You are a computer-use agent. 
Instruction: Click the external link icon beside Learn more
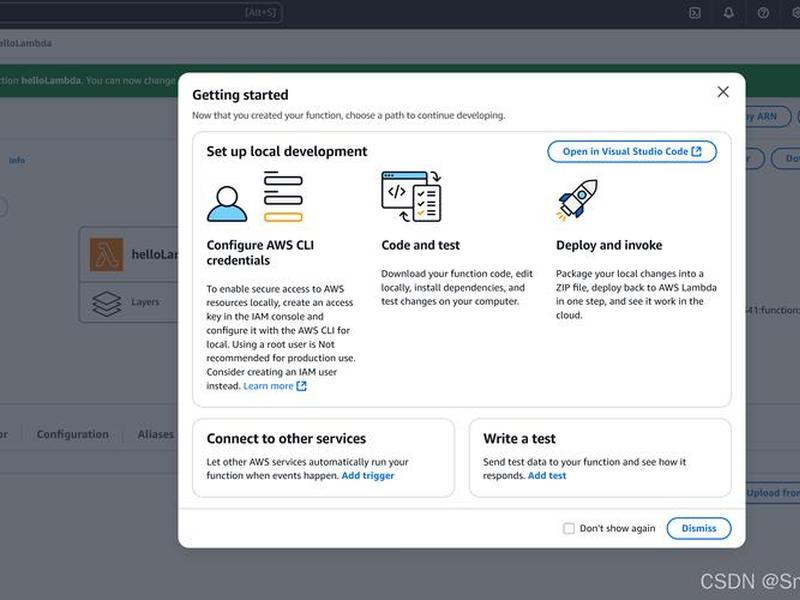click(302, 386)
